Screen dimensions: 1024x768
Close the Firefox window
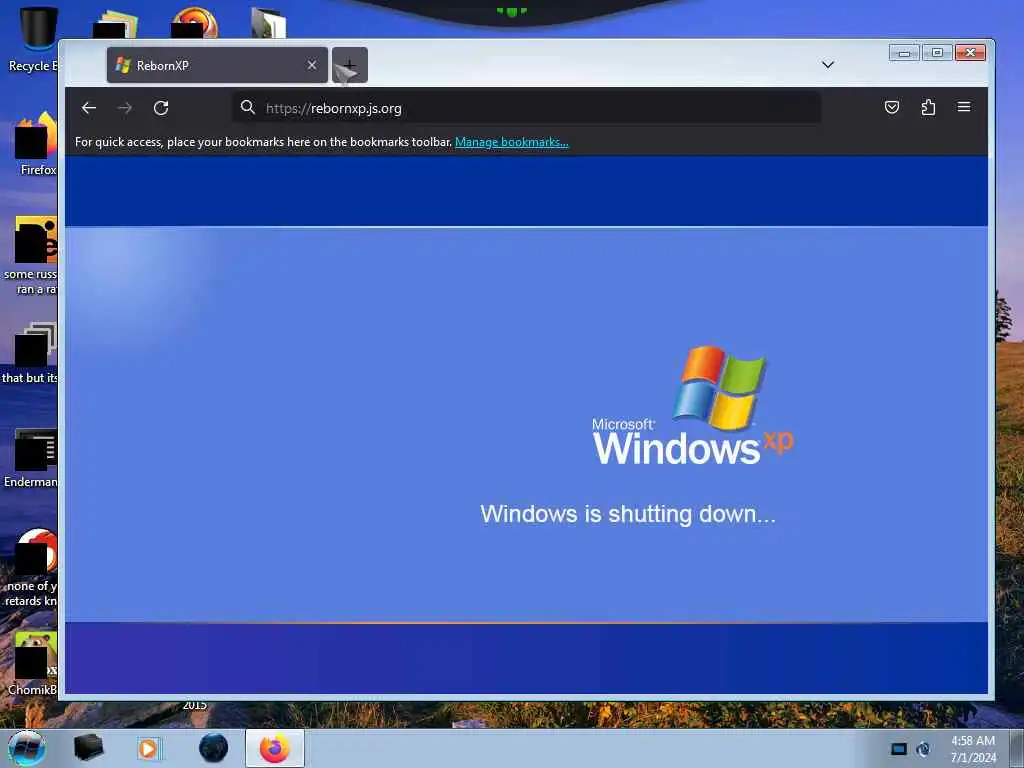coord(970,53)
